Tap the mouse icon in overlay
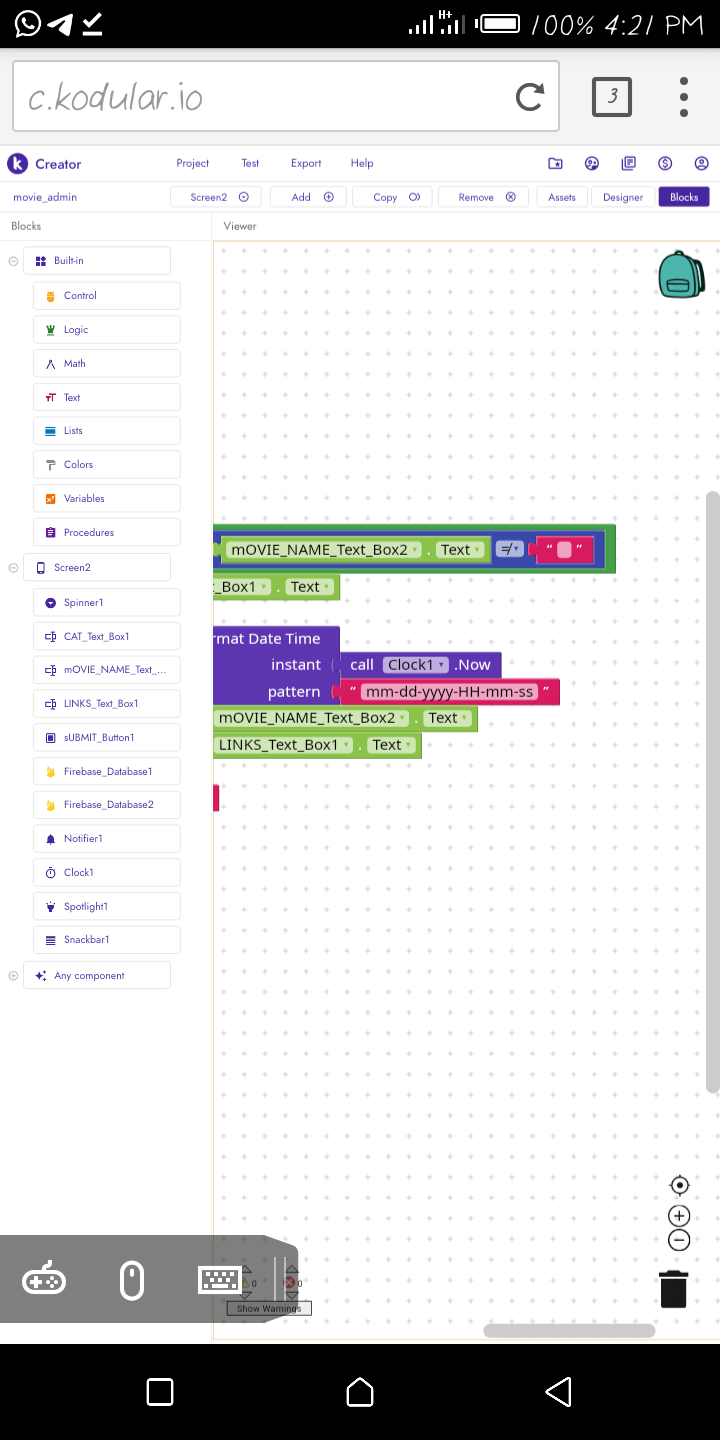Screen dimensions: 720x1440 (x=132, y=1280)
